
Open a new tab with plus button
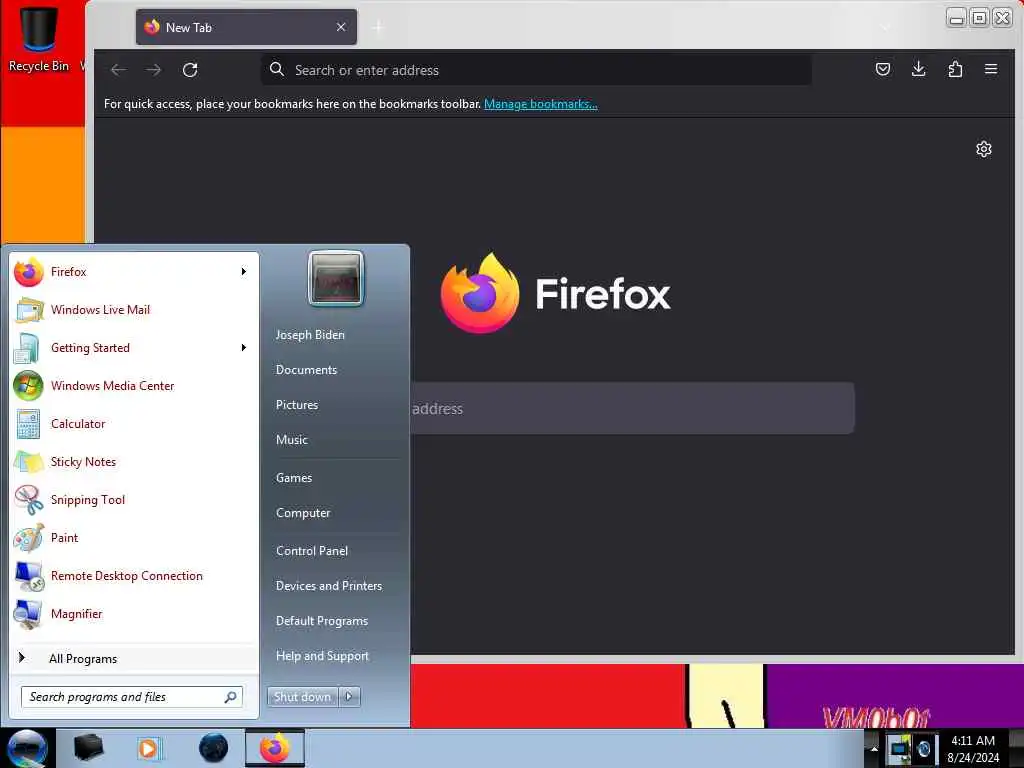pyautogui.click(x=378, y=27)
